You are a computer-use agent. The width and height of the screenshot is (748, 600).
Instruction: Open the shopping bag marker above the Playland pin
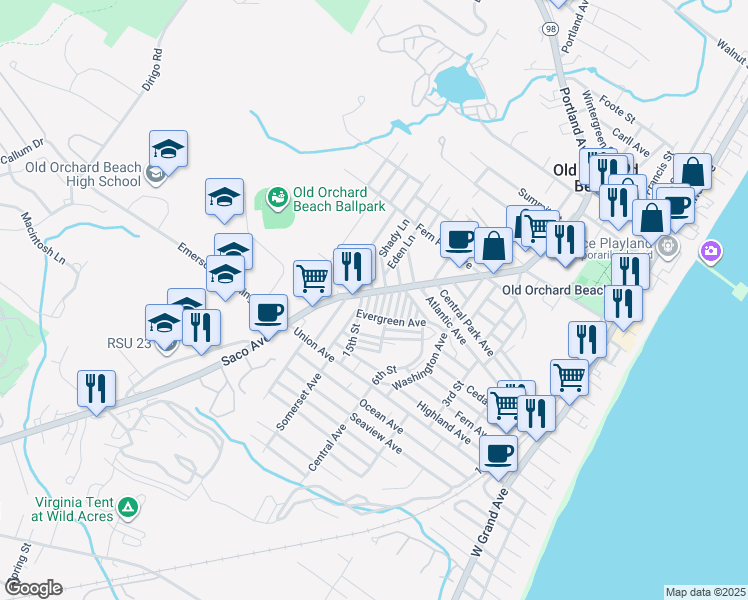click(652, 220)
